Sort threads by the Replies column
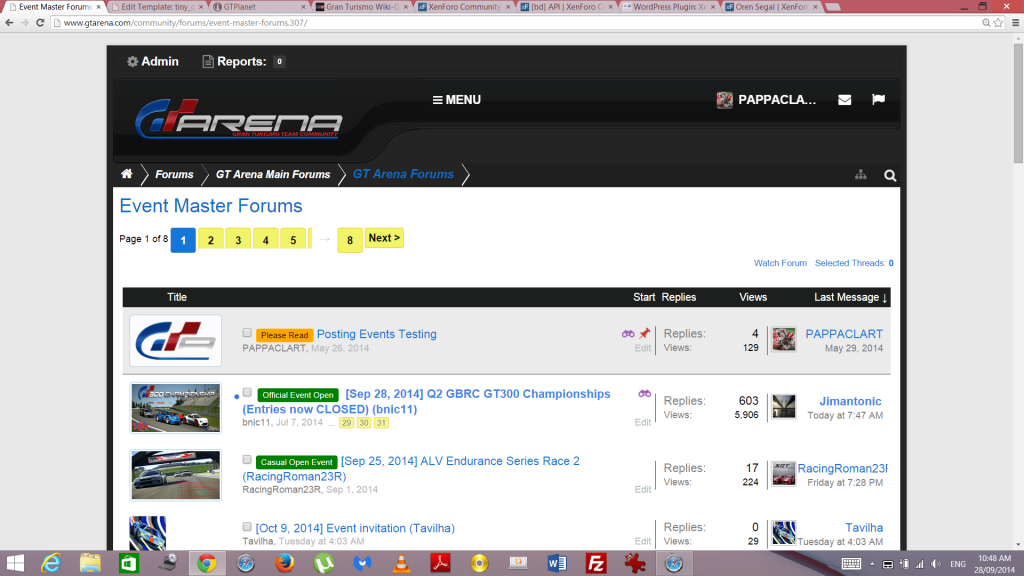The height and width of the screenshot is (576, 1024). [679, 297]
